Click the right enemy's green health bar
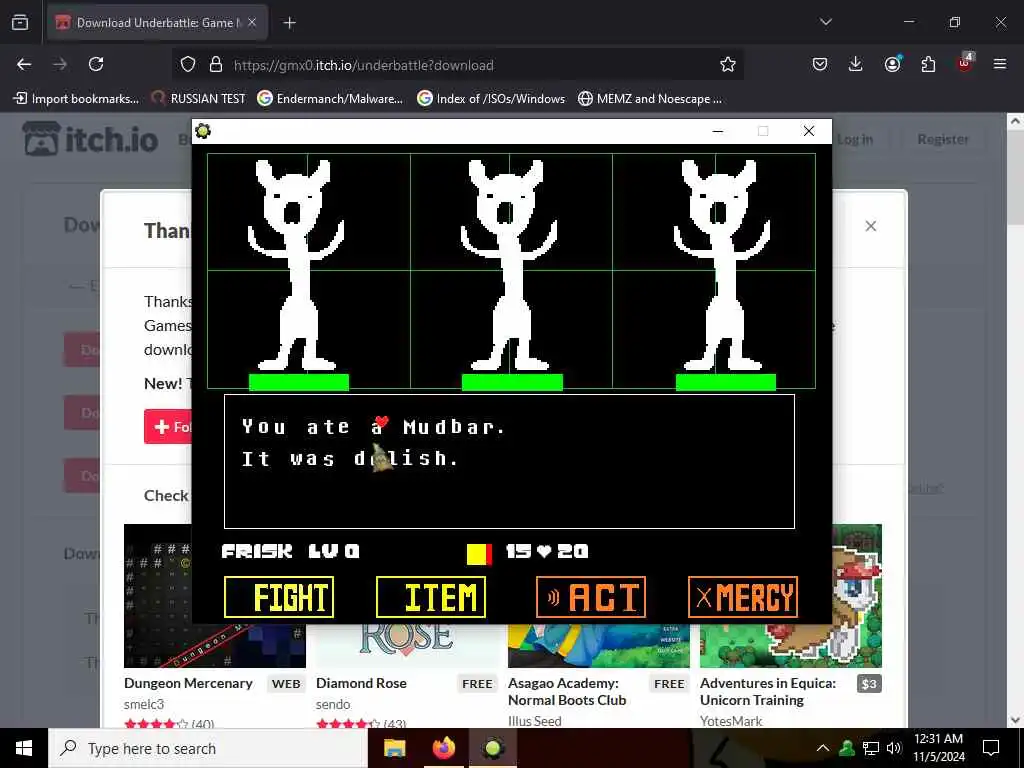 coord(726,382)
